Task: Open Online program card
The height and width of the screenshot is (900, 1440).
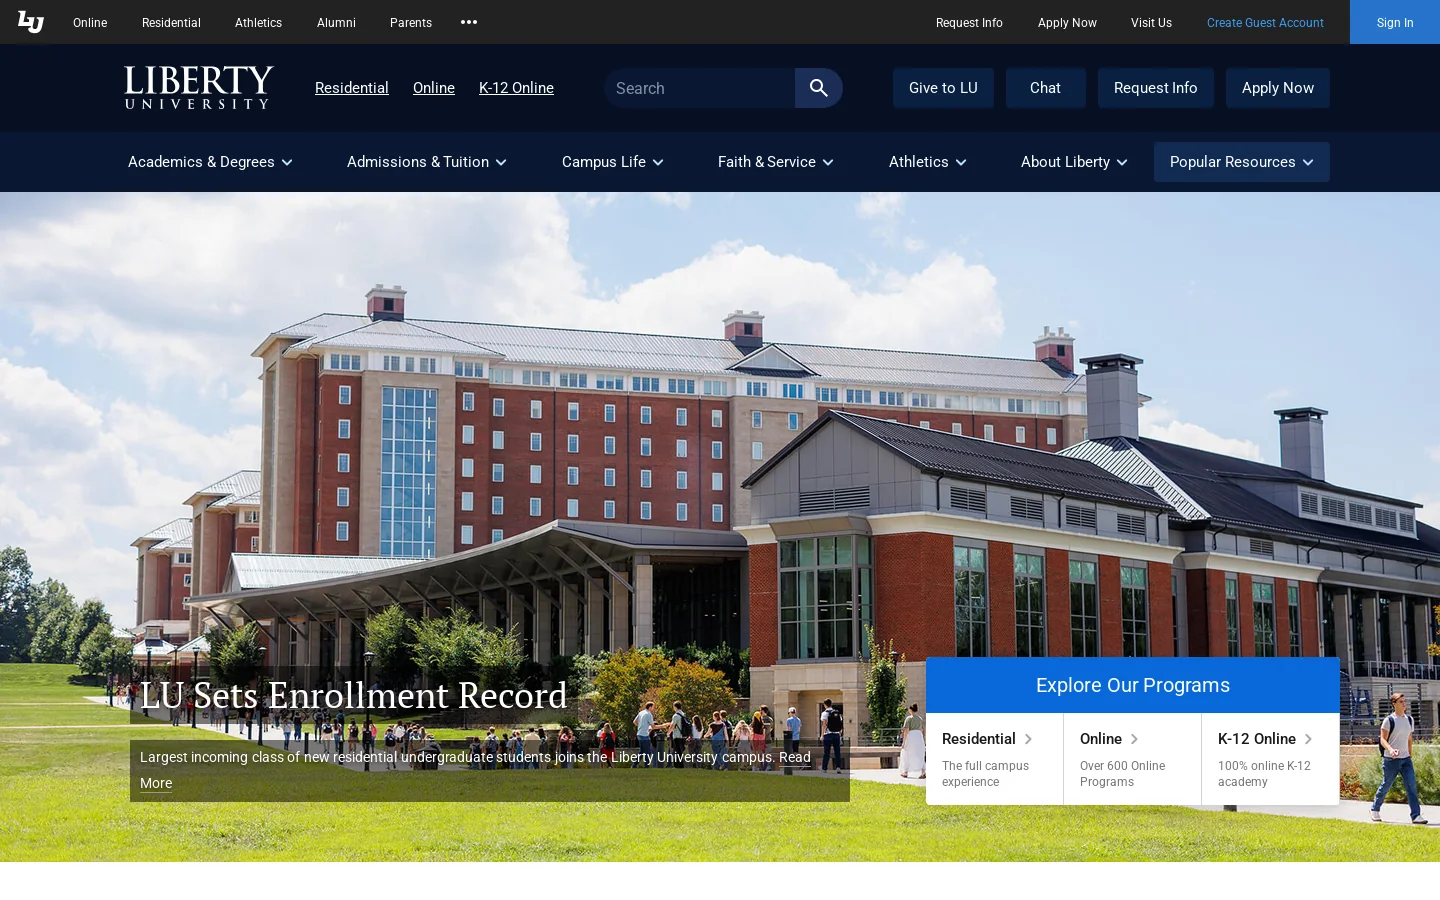Action: tap(1133, 759)
